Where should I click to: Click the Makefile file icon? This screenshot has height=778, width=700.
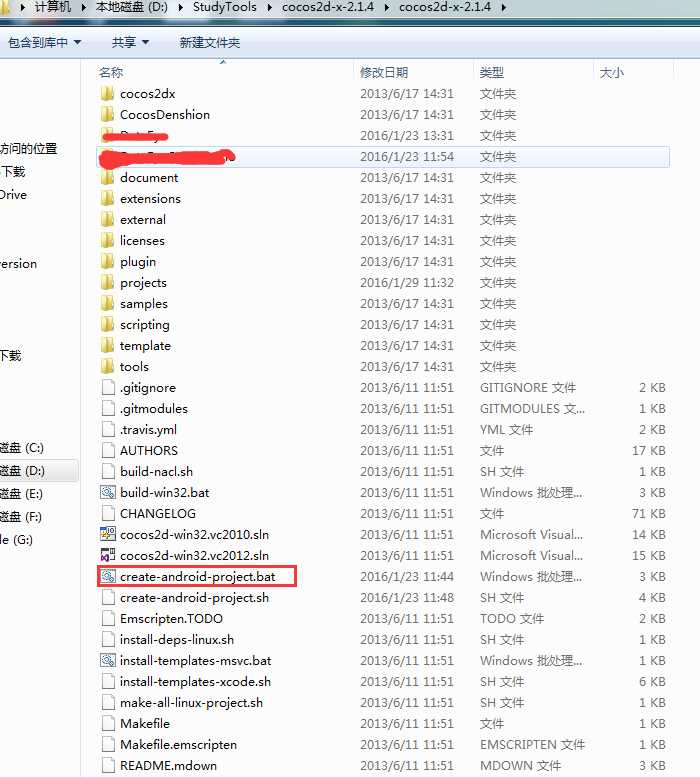(108, 723)
